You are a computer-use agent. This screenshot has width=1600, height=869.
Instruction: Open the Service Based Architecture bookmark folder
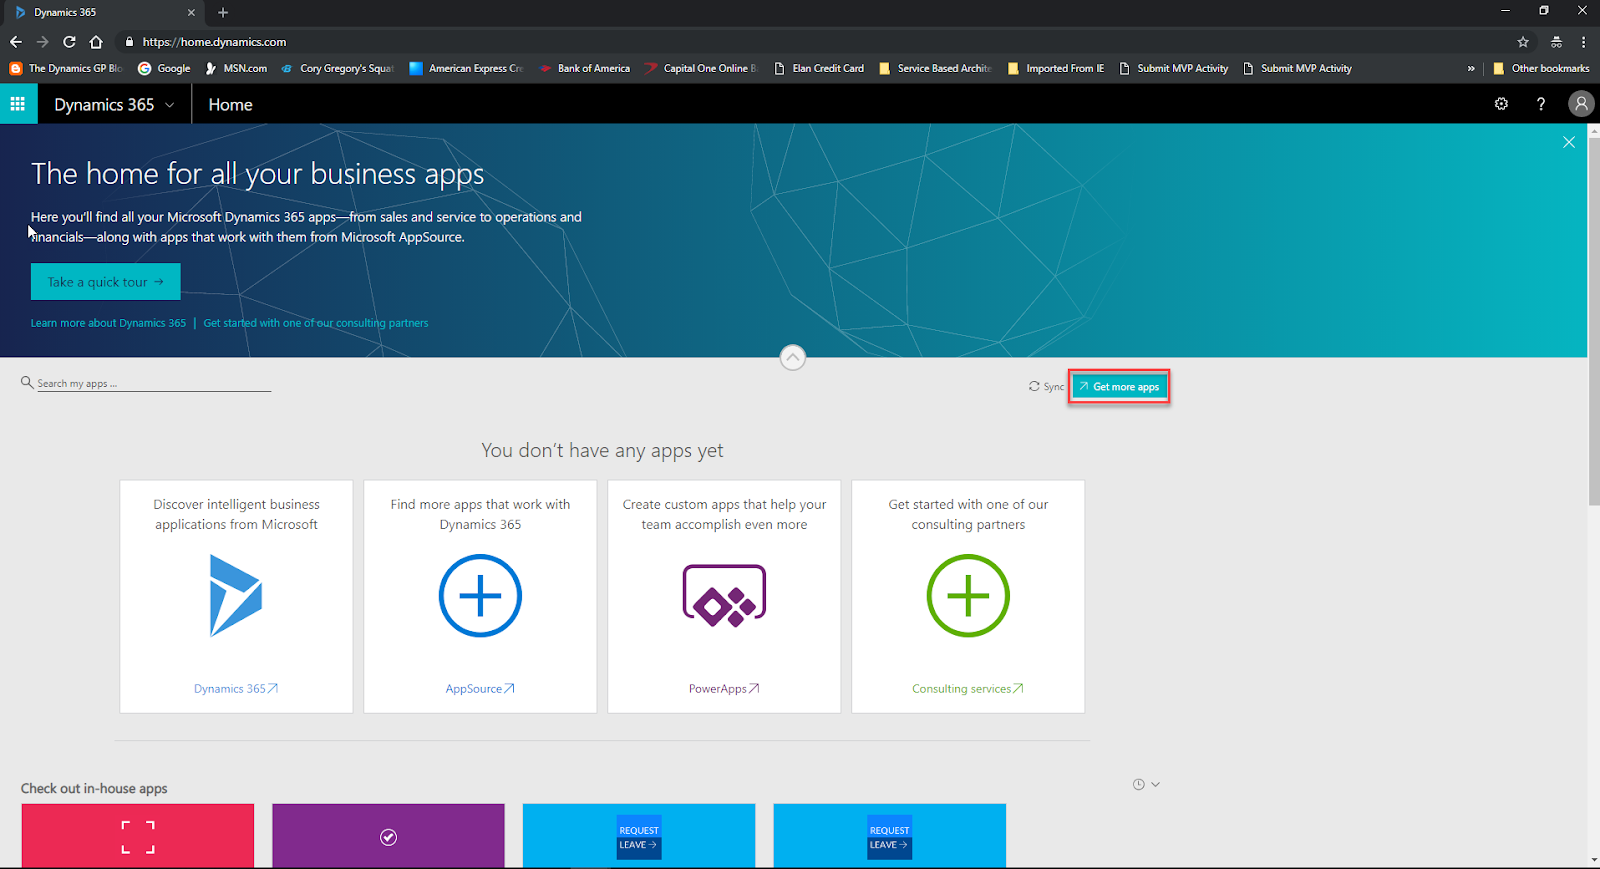[x=935, y=69]
